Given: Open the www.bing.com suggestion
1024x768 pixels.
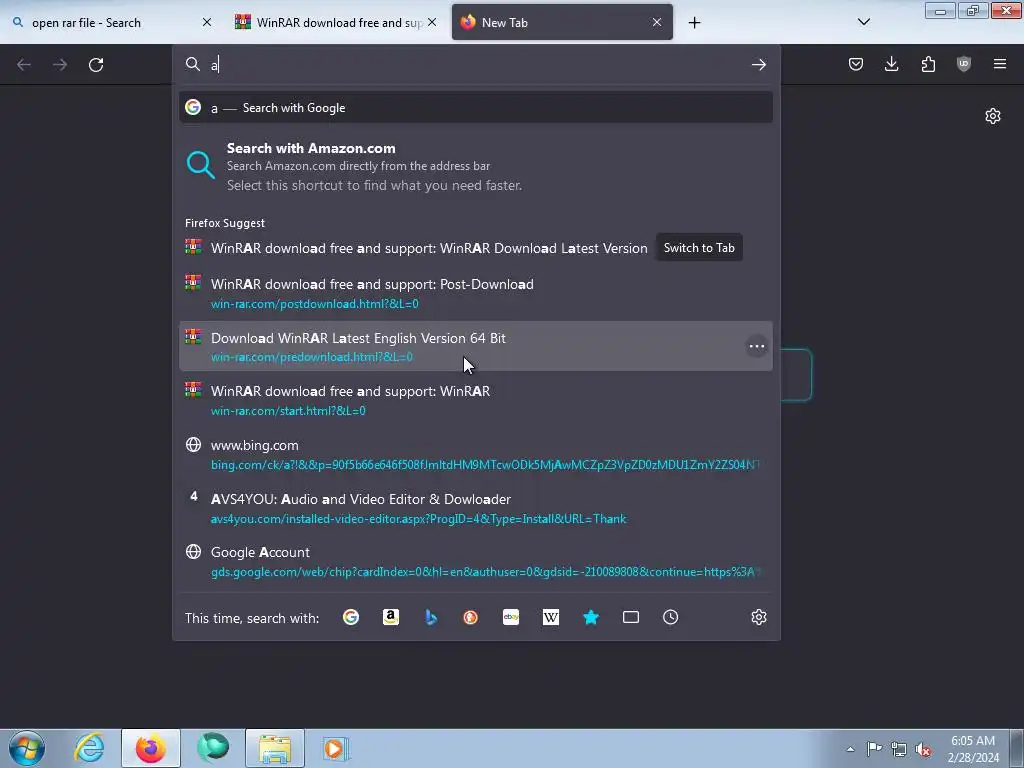Looking at the screenshot, I should 475,455.
